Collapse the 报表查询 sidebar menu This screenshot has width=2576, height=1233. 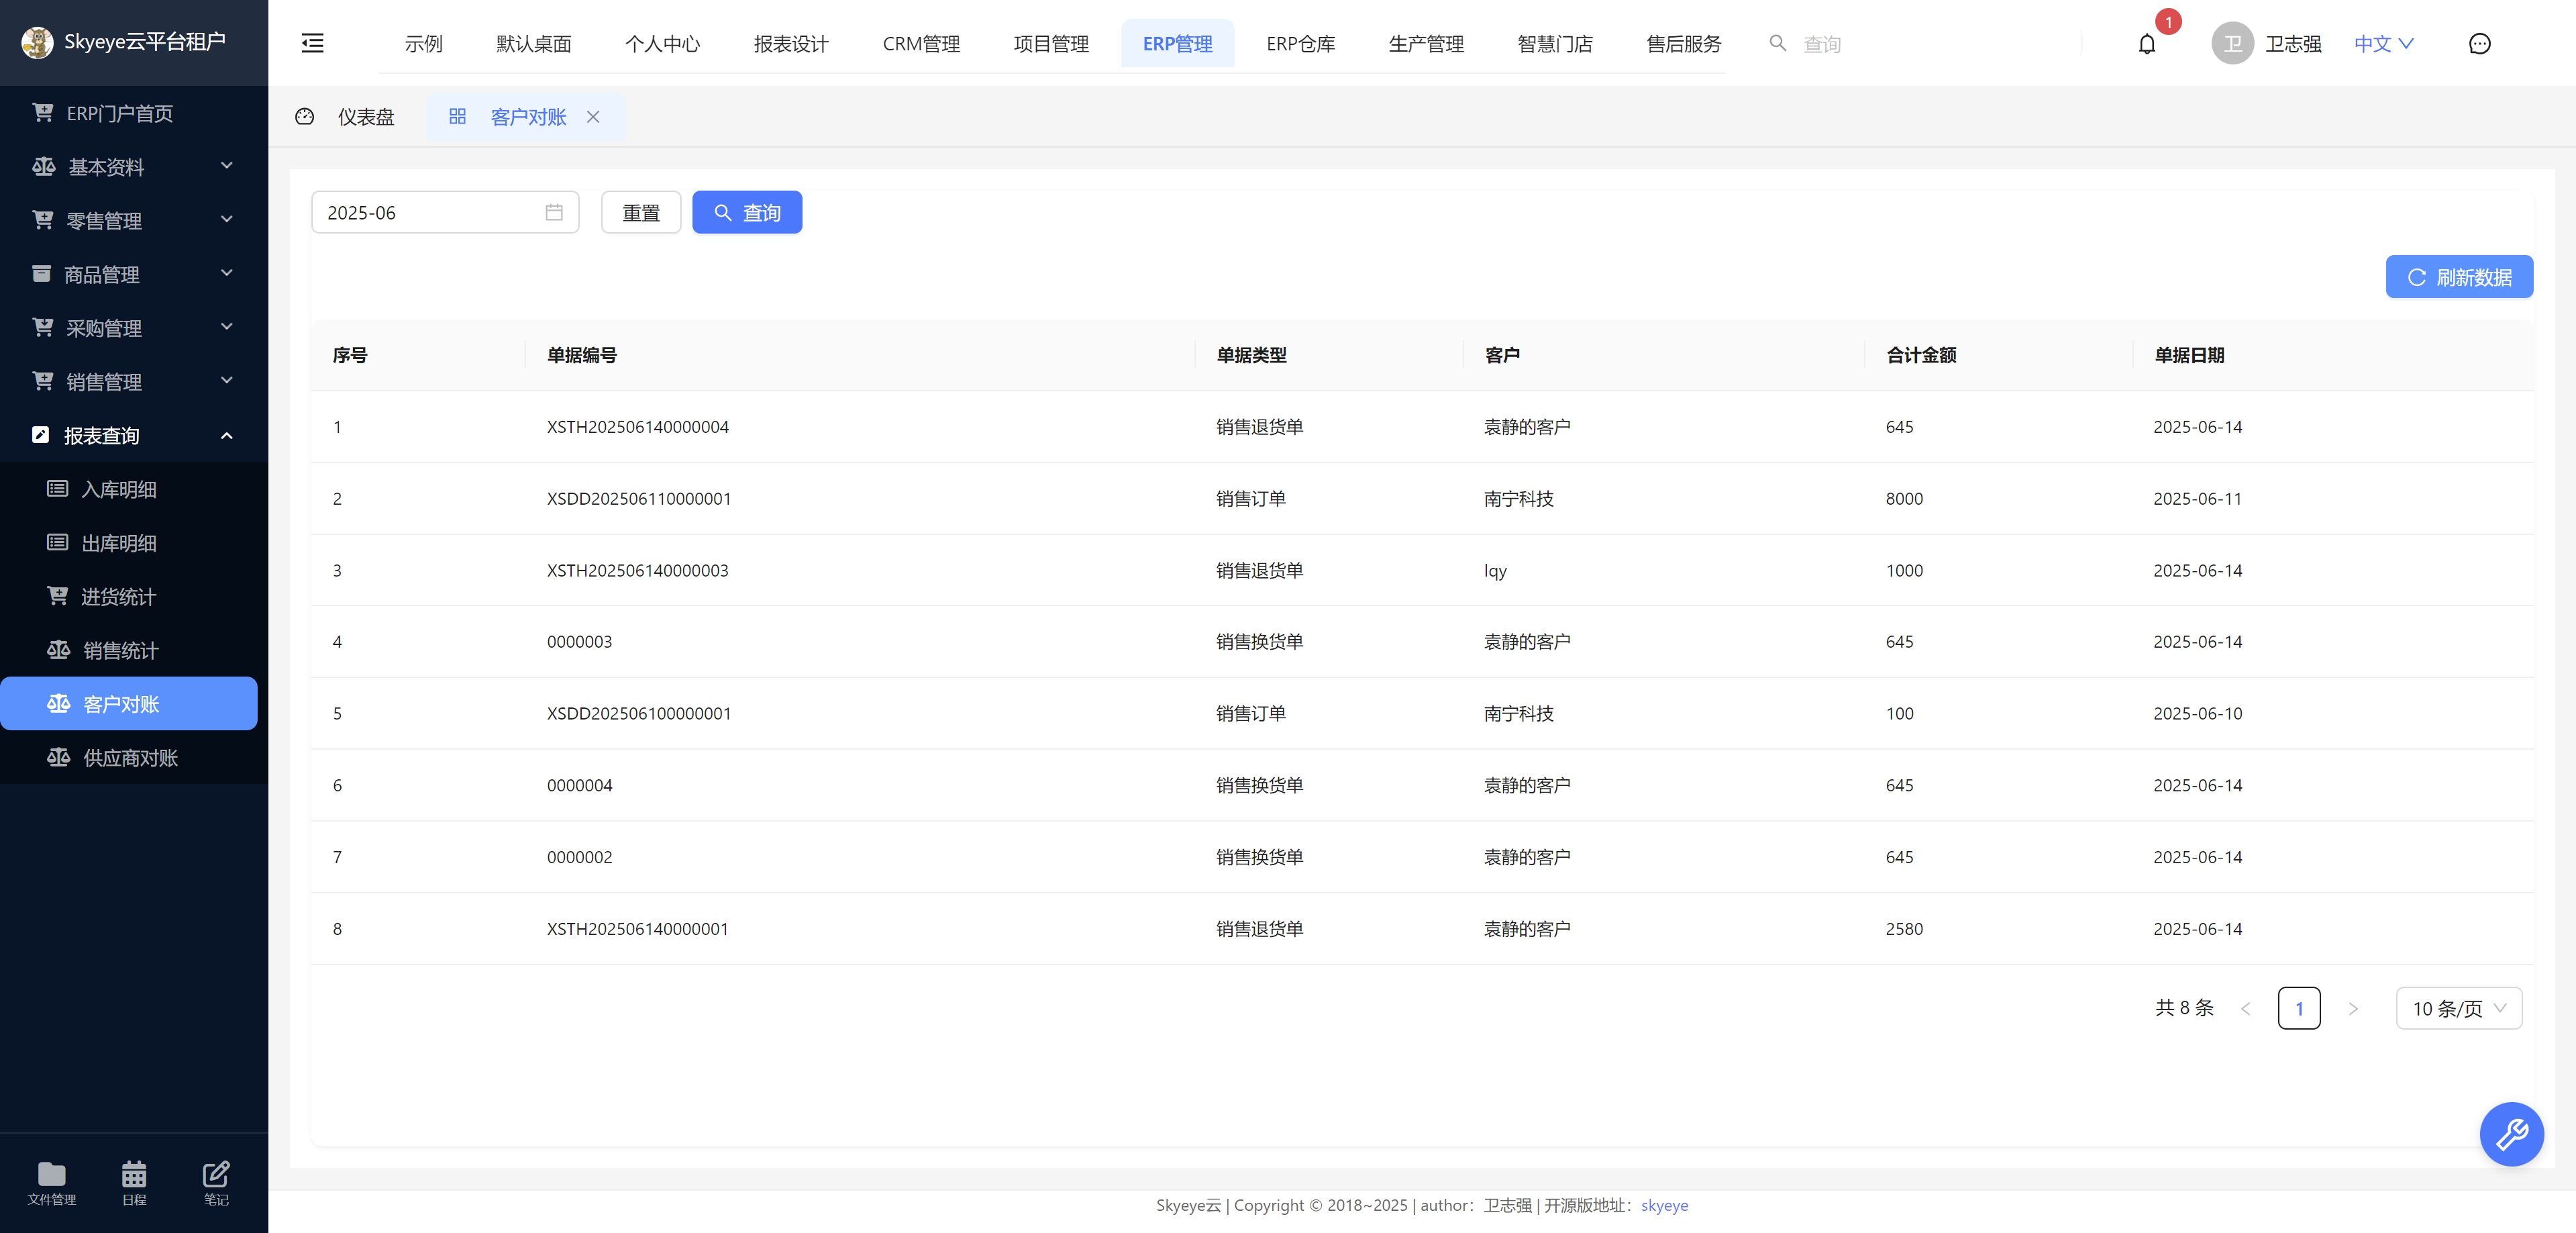[x=134, y=435]
